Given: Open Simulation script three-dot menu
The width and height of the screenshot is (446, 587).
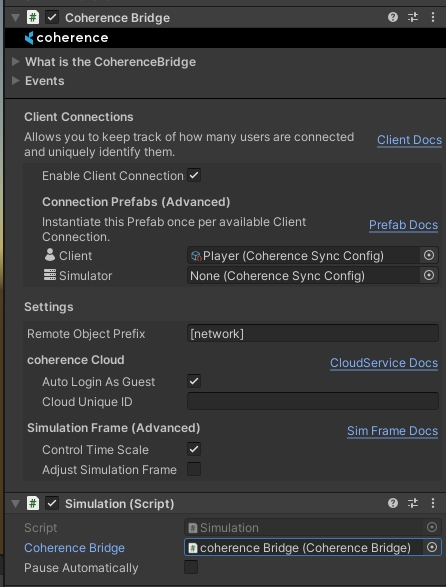Looking at the screenshot, I should pyautogui.click(x=433, y=503).
